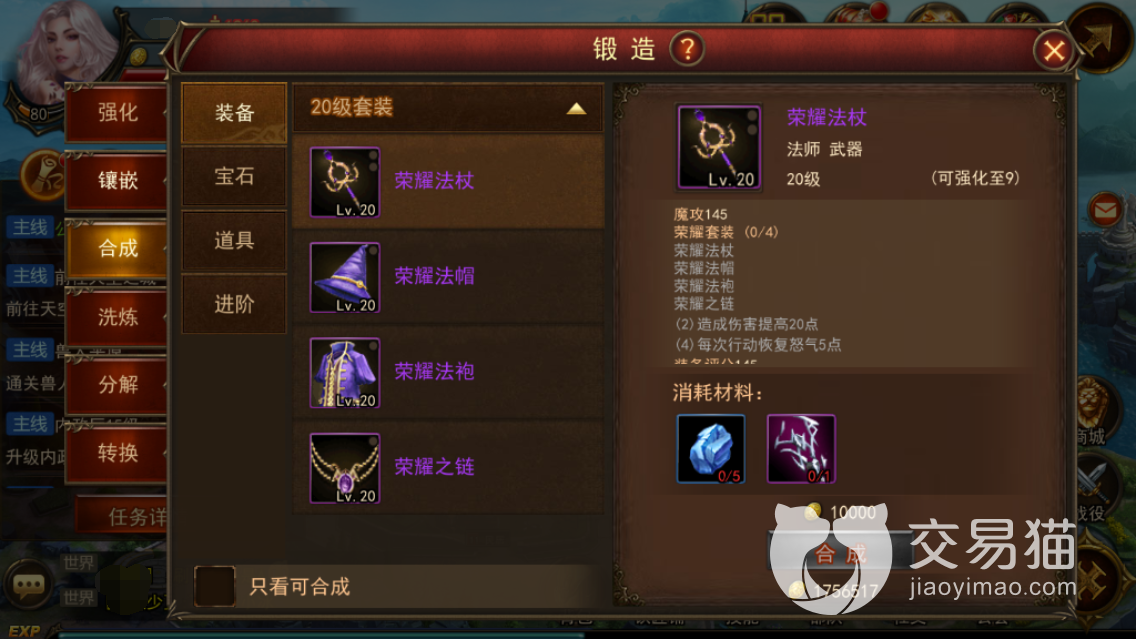Screen dimensions: 1136x639
Task: Click the 分解 button
Action: pos(117,384)
